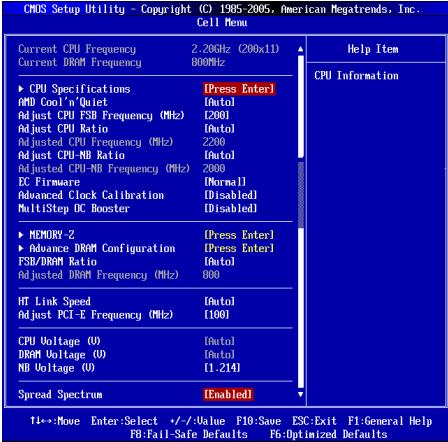
Task: Select Adjust CPU FSB Frequency (MHz)
Action: coord(101,115)
